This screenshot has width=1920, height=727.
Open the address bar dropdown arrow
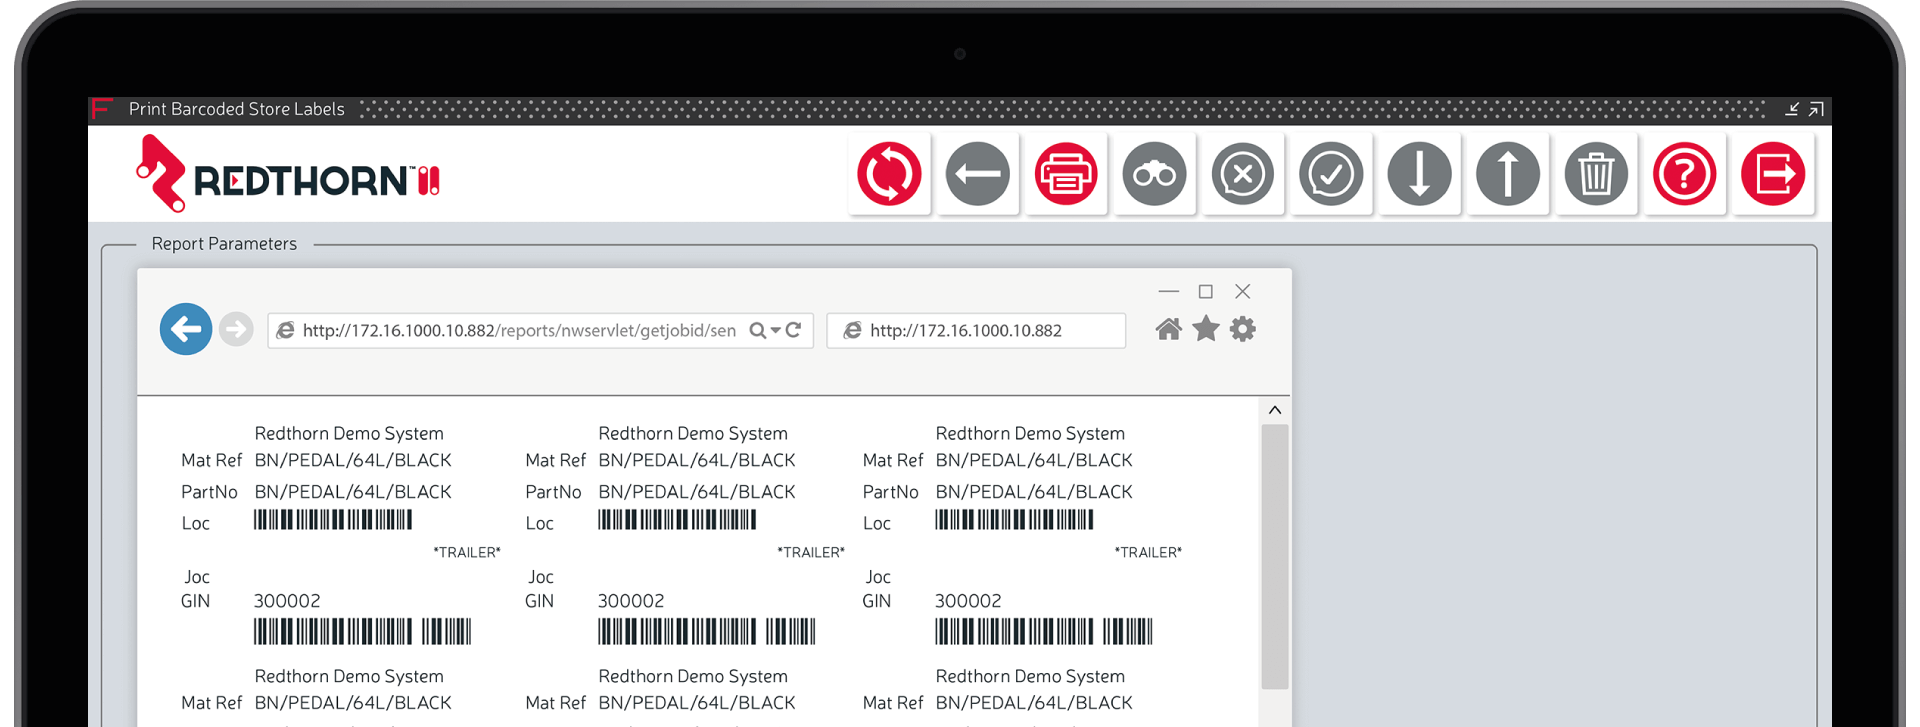[x=775, y=331]
